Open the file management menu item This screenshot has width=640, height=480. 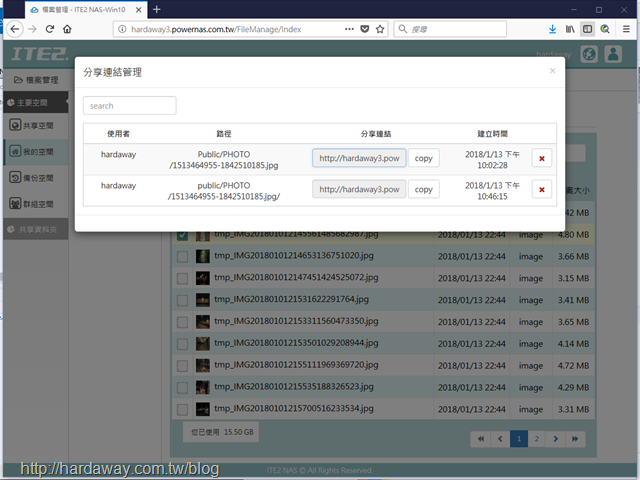pyautogui.click(x=36, y=80)
